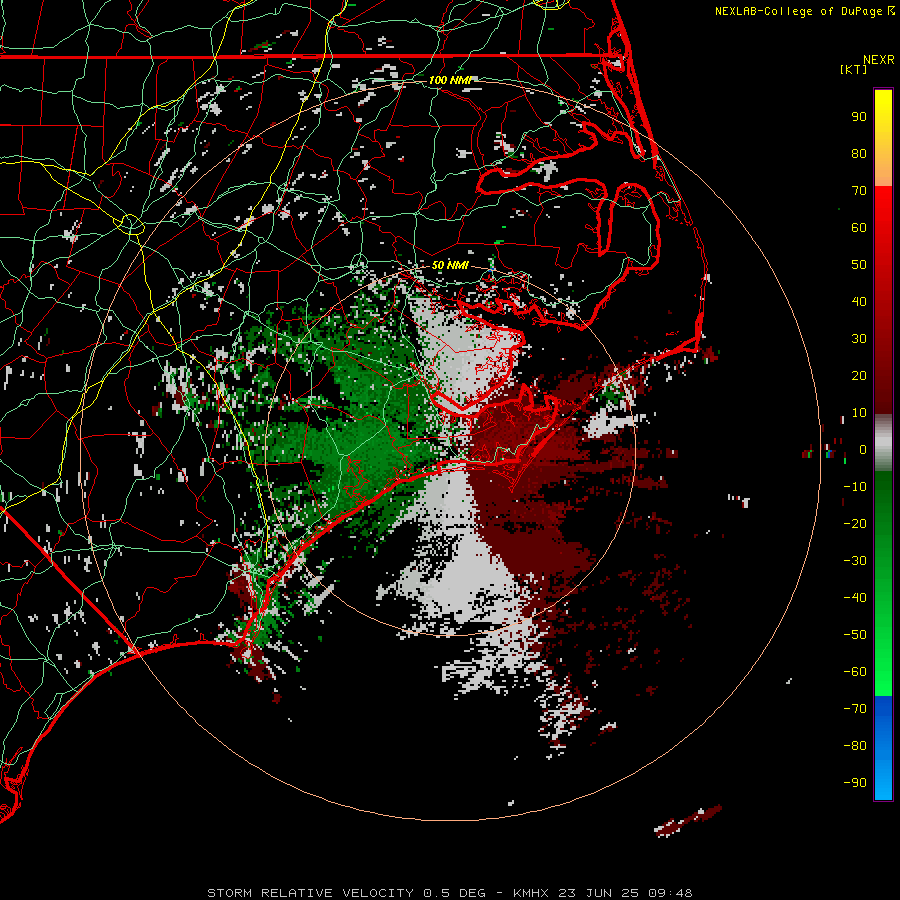Image resolution: width=900 pixels, height=900 pixels.
Task: Click the storm relative velocity caption at bottom
Action: 449,893
